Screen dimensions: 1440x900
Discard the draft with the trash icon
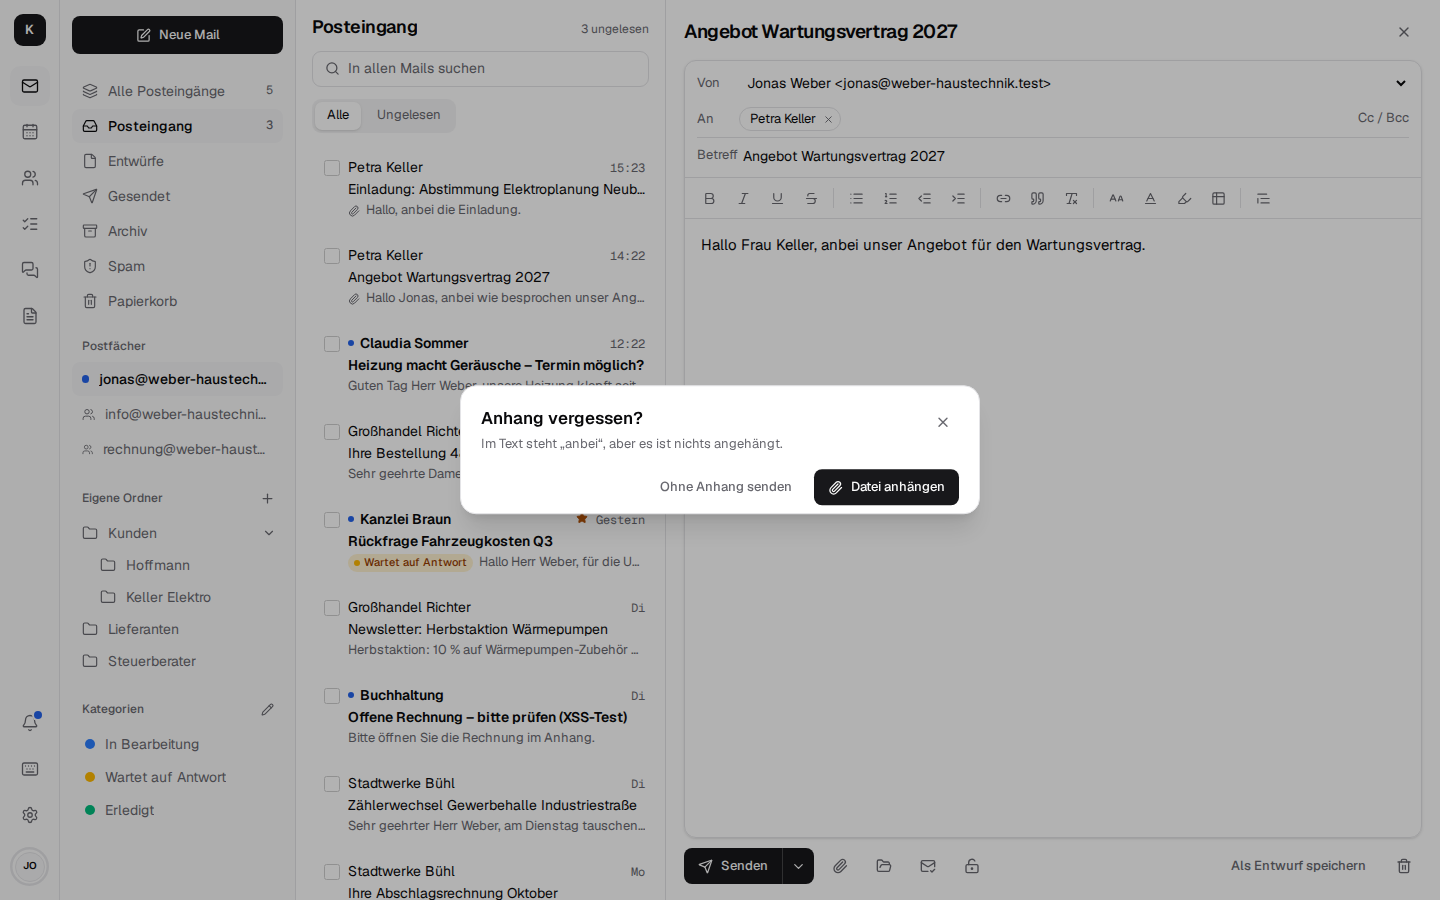(x=1404, y=866)
